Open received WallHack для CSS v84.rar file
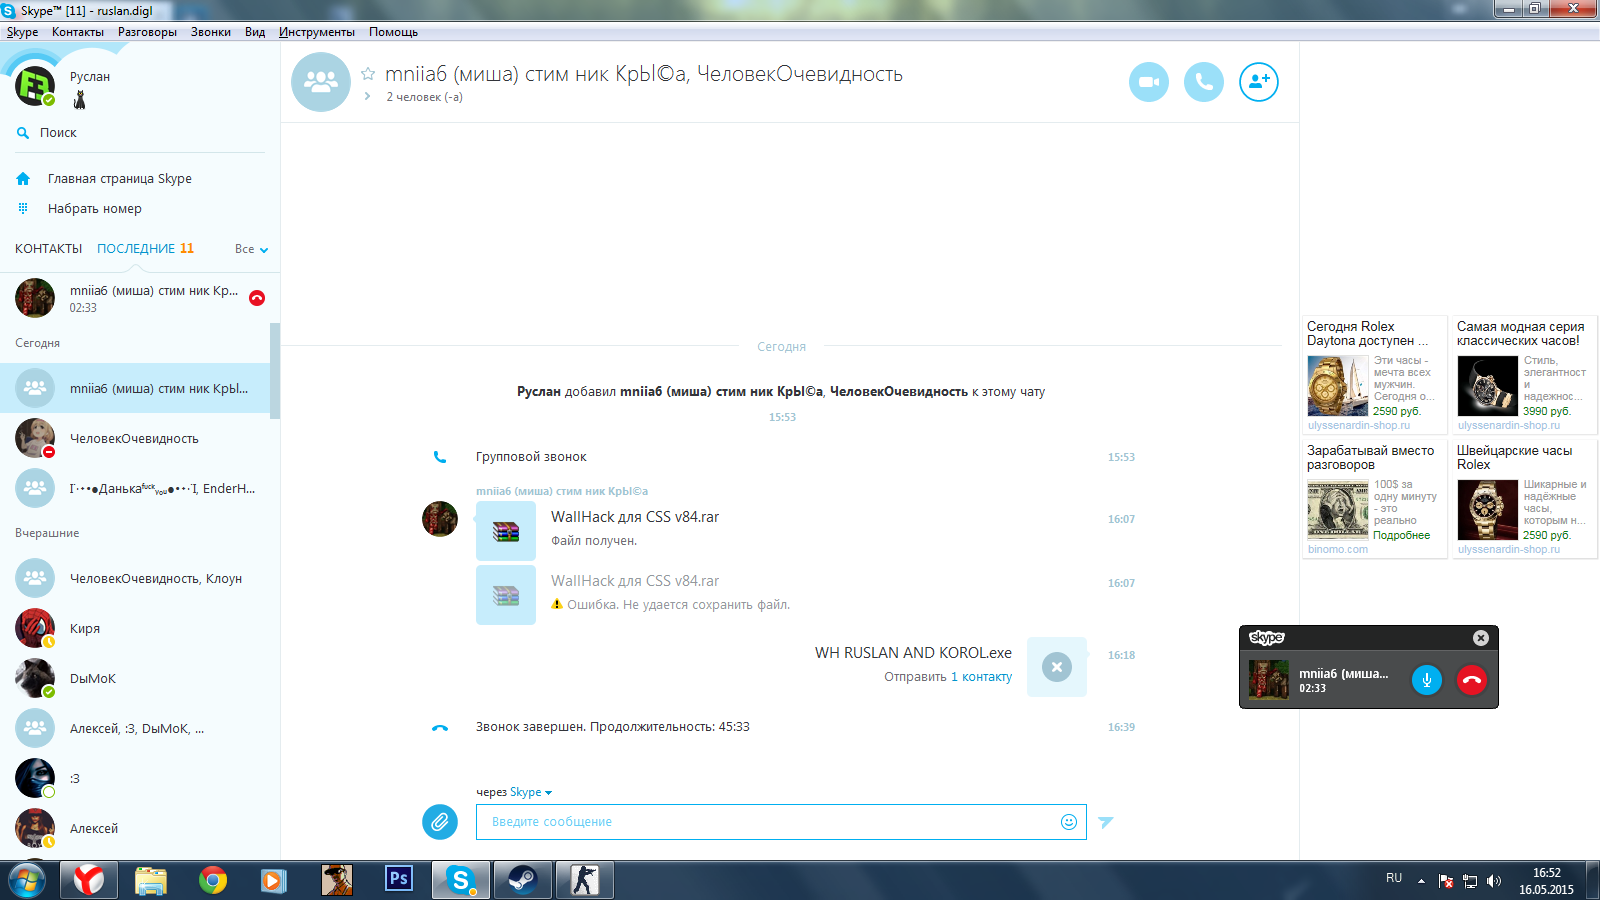This screenshot has height=900, width=1600. tap(506, 531)
